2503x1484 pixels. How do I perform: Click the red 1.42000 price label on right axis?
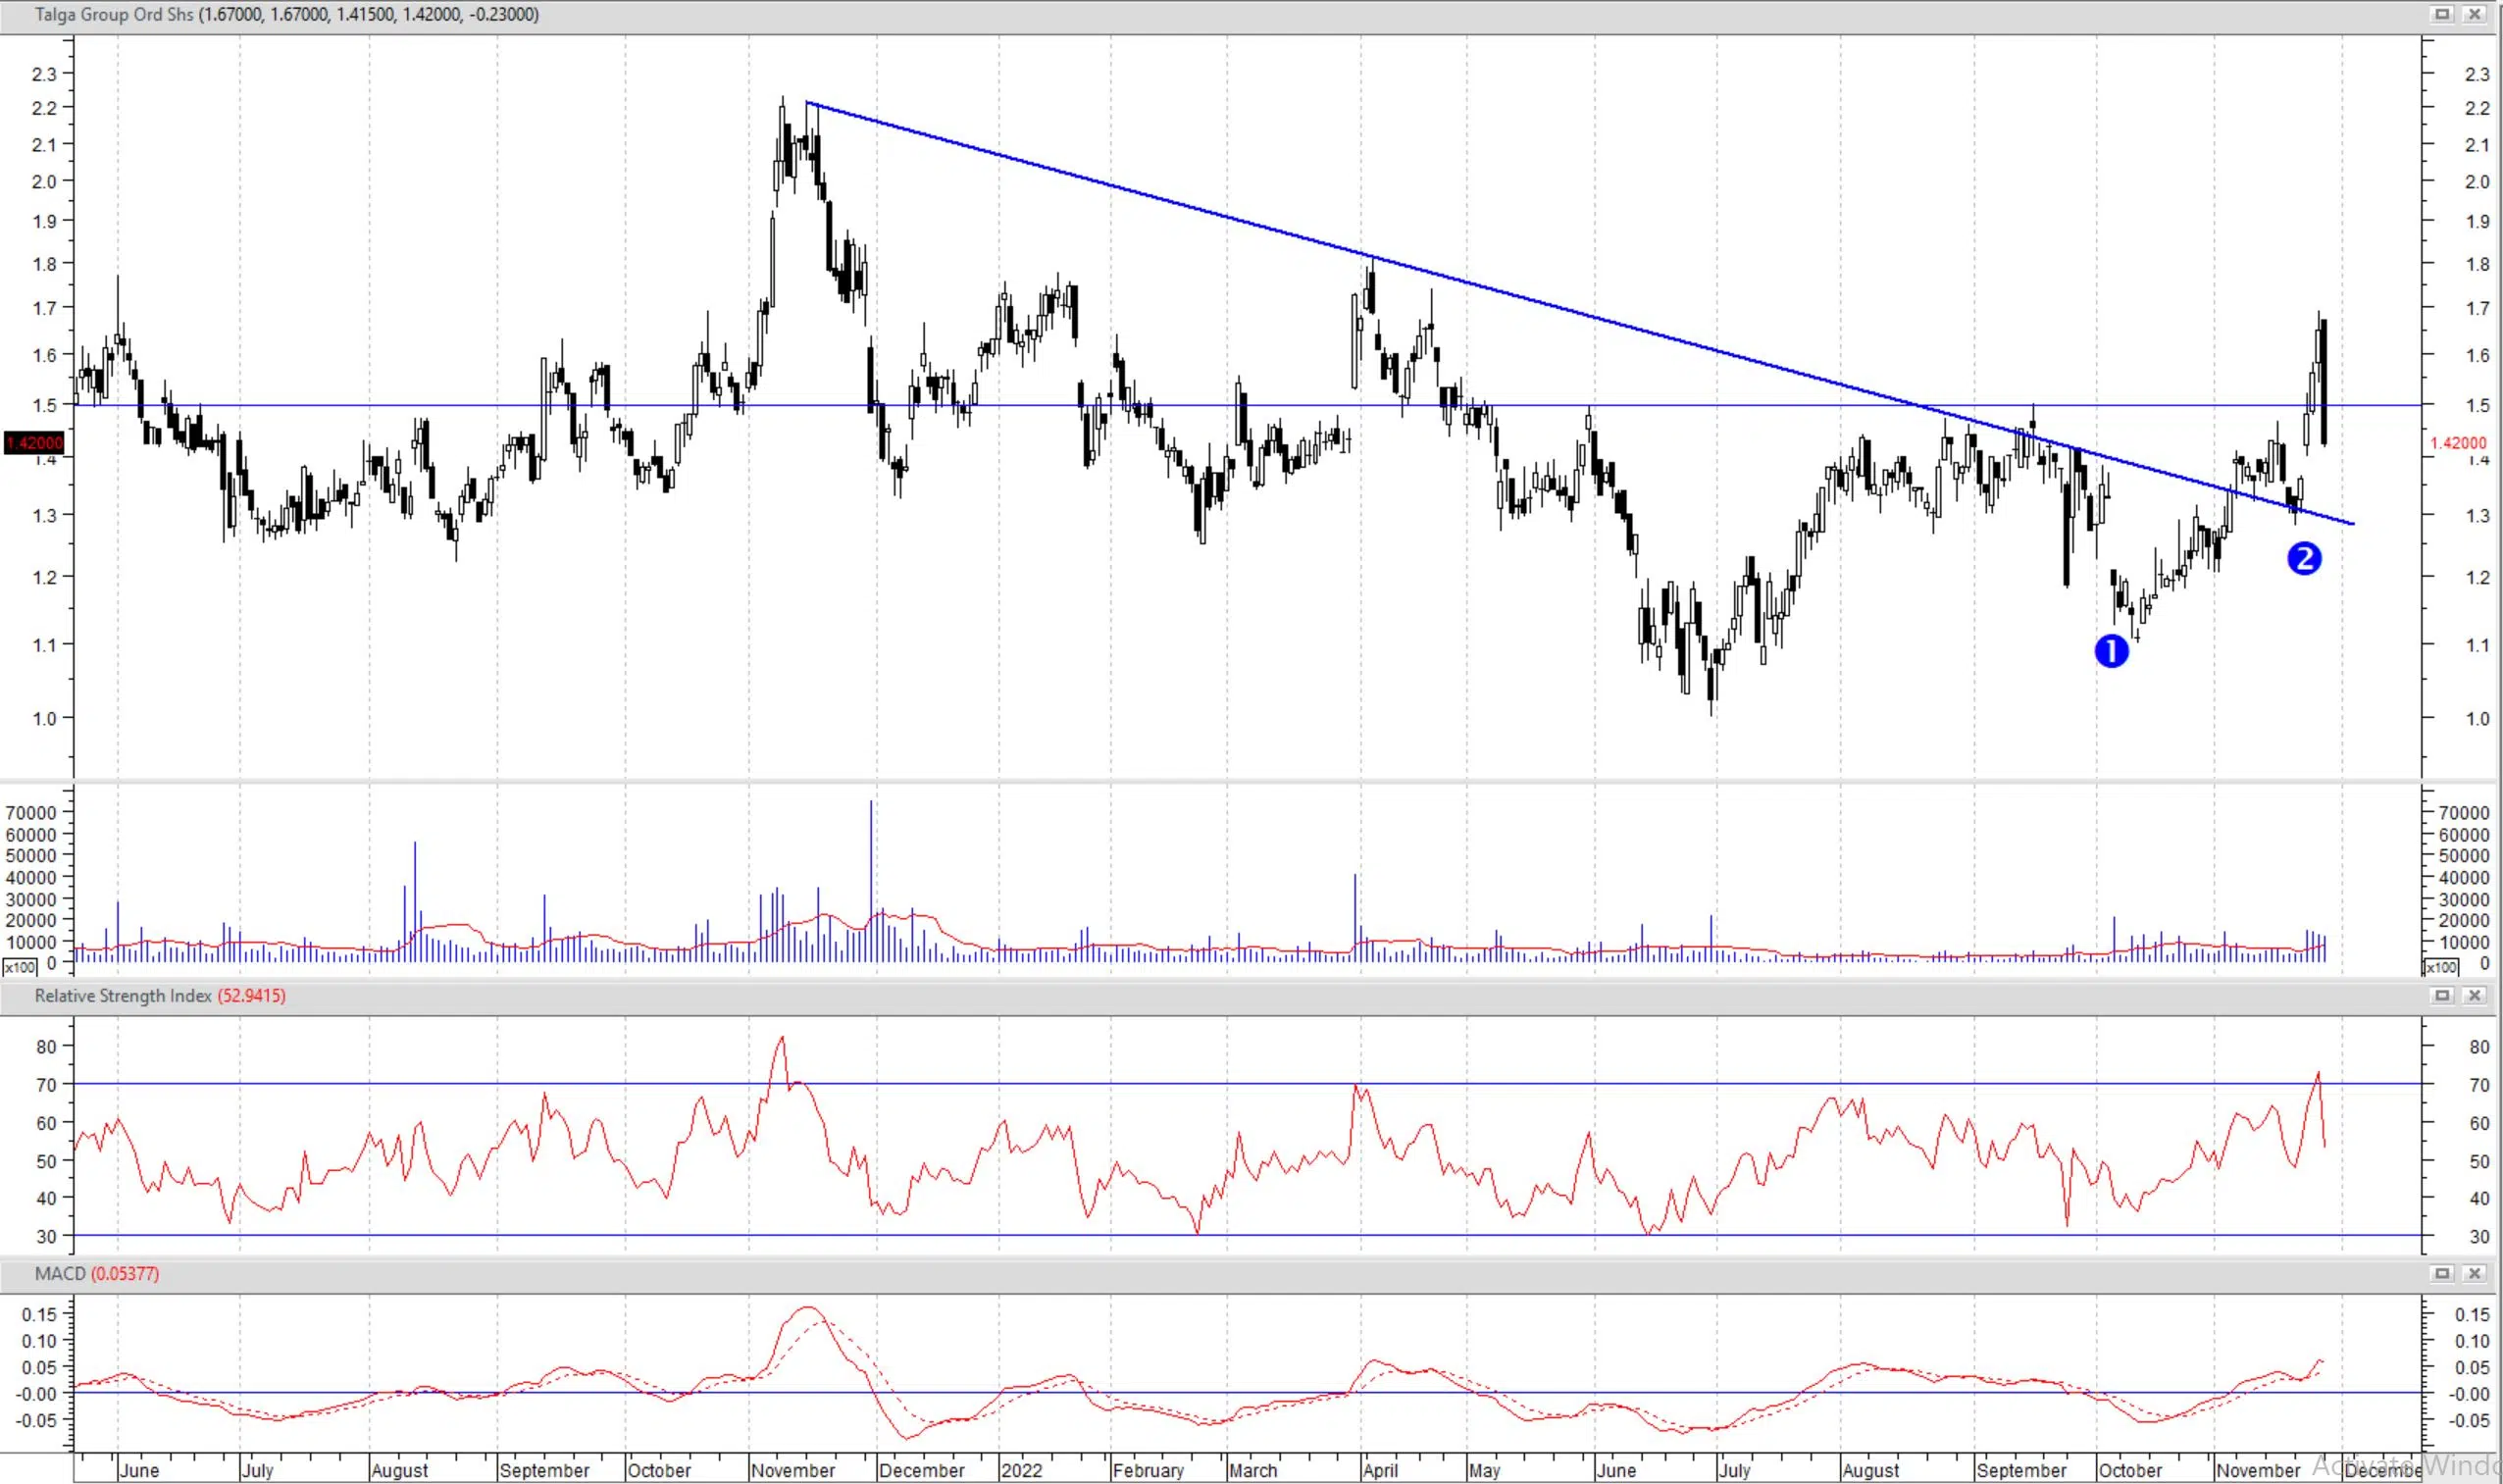tap(2457, 443)
